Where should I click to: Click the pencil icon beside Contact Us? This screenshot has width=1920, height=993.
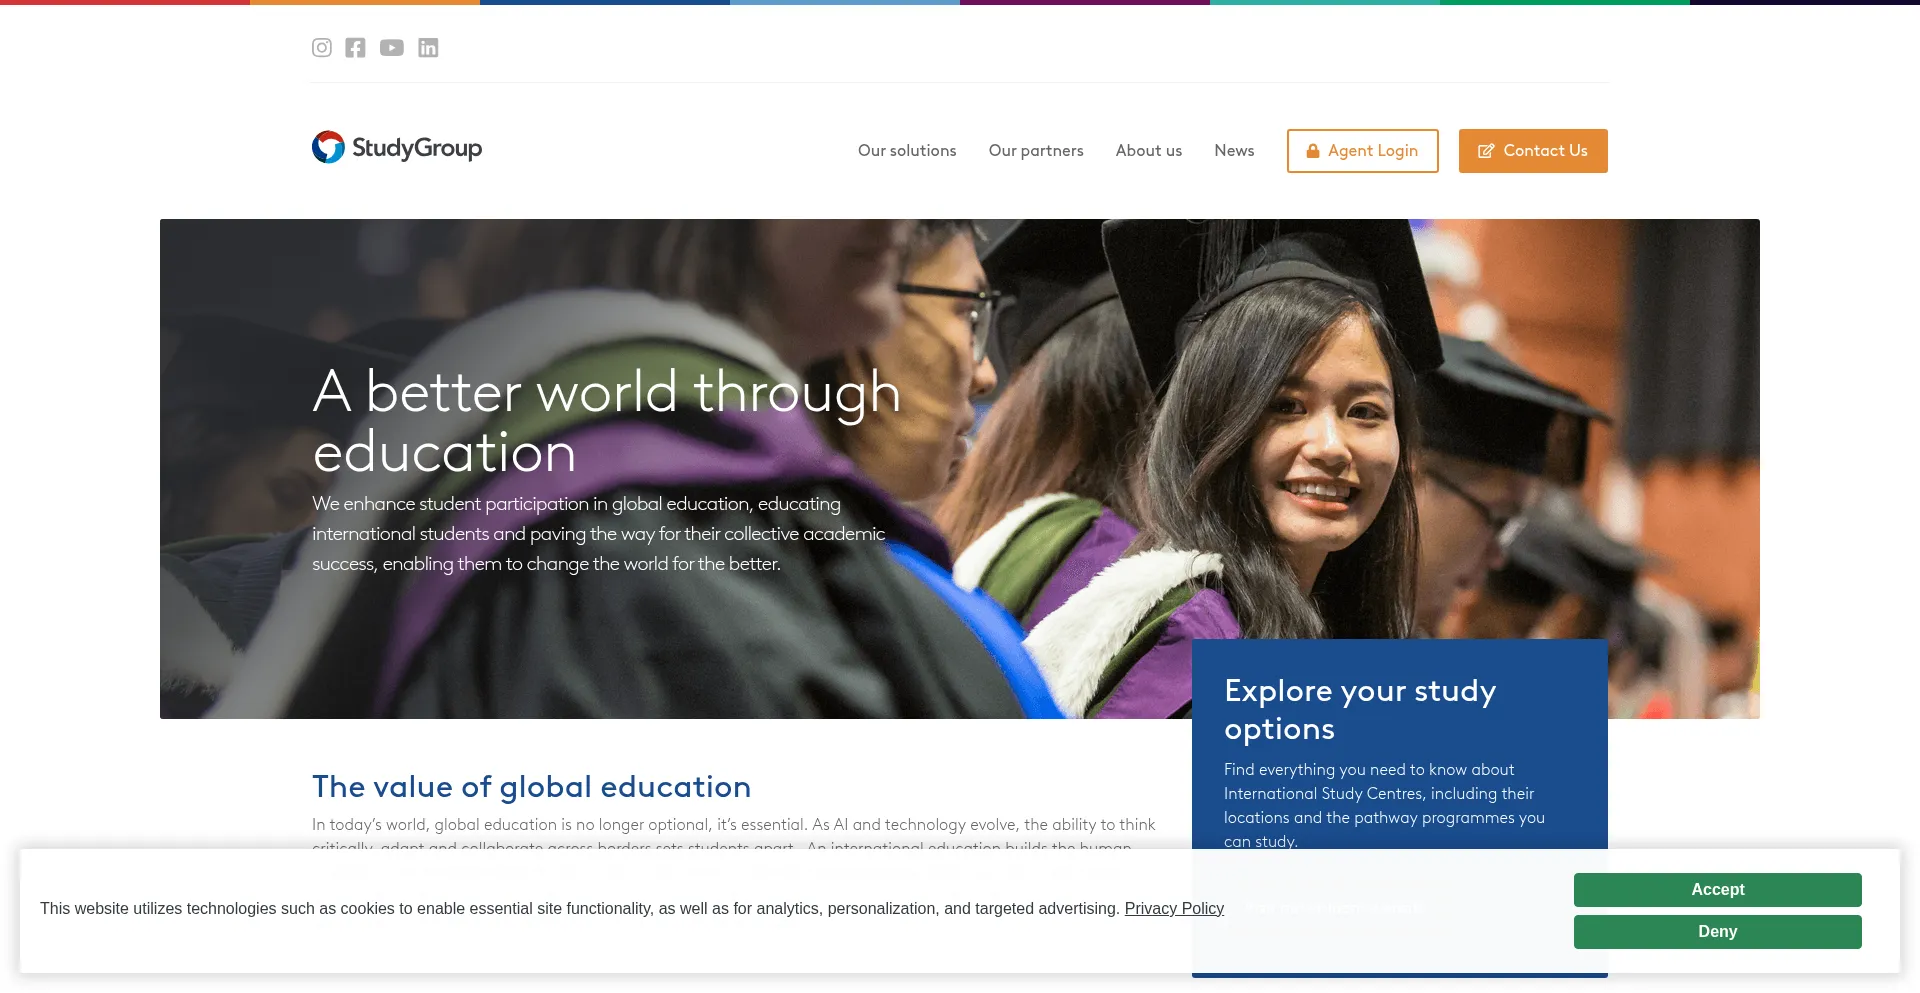click(1486, 151)
